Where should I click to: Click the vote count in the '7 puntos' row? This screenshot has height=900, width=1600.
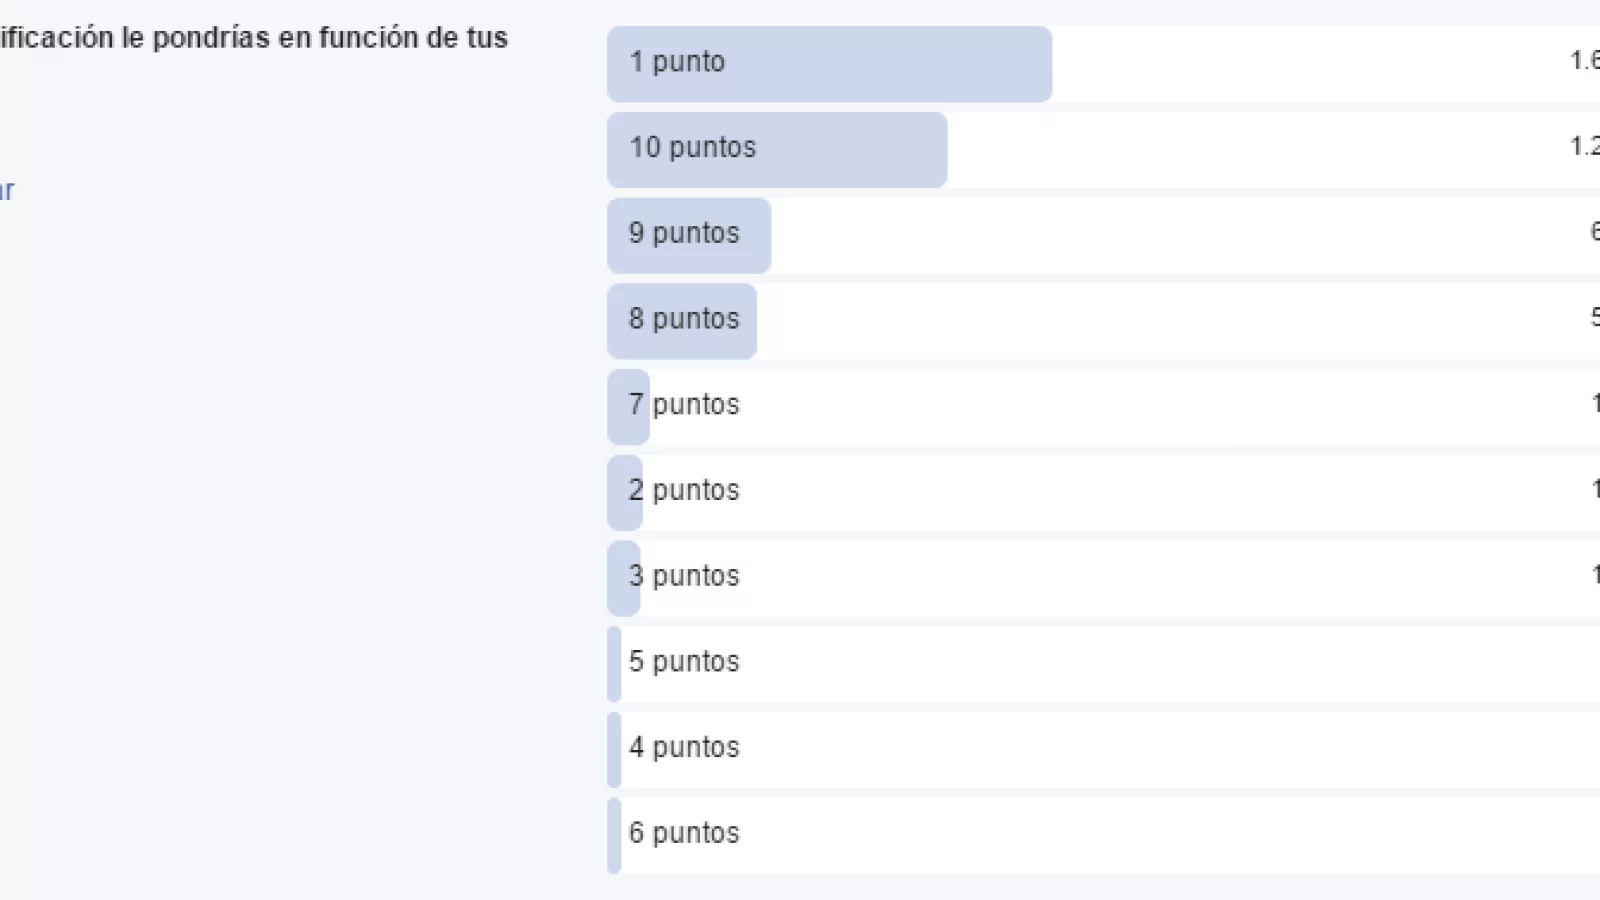pos(1595,404)
